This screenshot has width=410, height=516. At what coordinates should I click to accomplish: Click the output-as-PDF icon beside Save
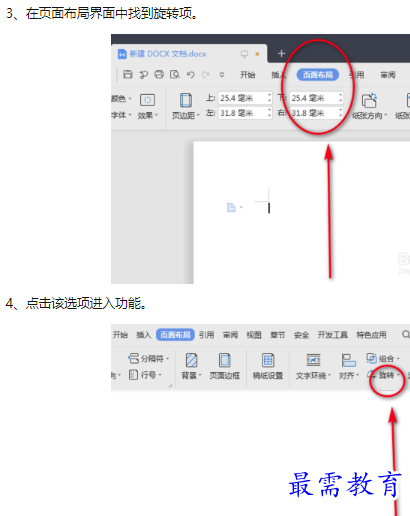click(x=143, y=74)
